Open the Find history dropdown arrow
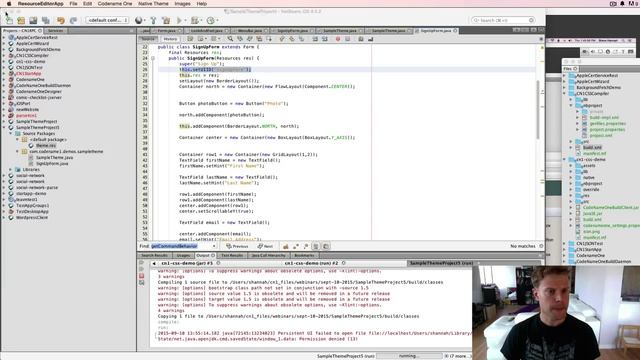The width and height of the screenshot is (640, 360). pos(214,246)
